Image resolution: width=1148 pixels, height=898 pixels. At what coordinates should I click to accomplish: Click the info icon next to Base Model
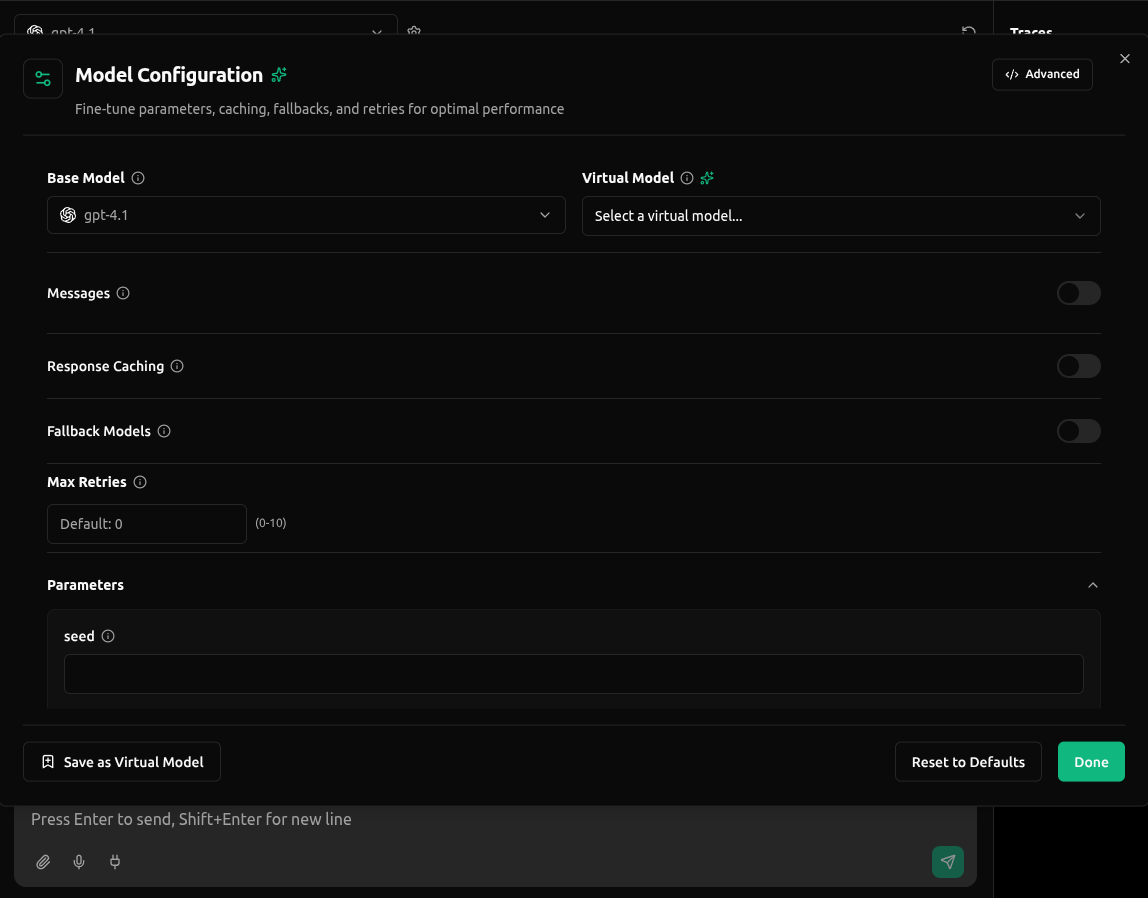pos(138,178)
